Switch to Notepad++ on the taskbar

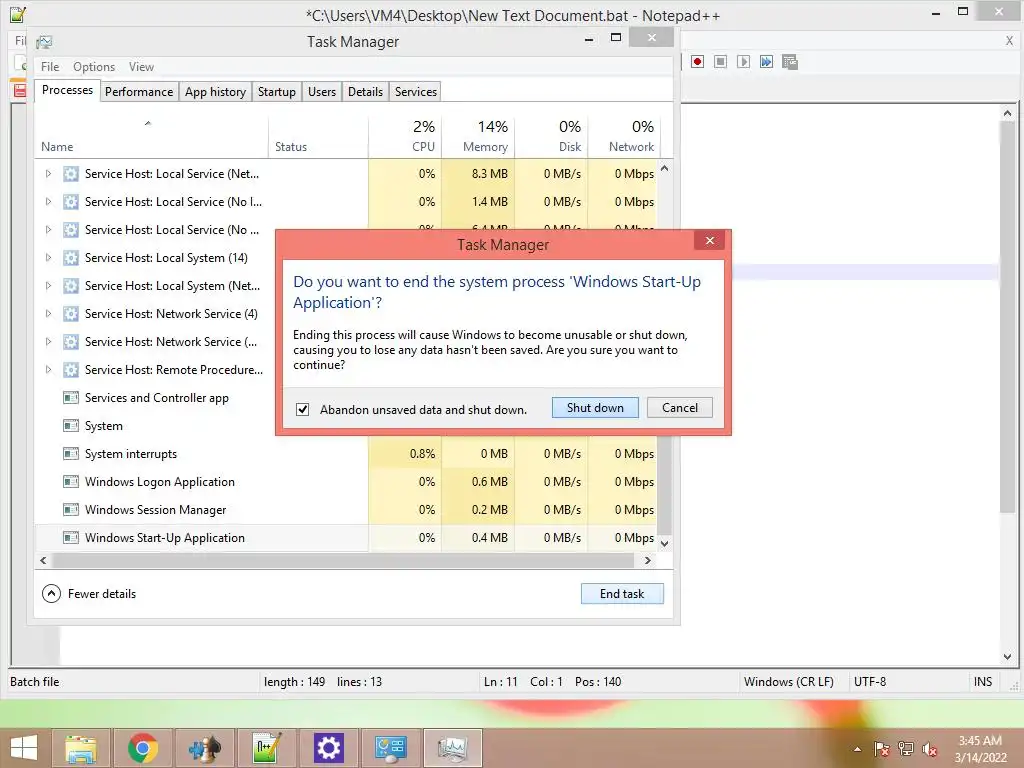[266, 748]
